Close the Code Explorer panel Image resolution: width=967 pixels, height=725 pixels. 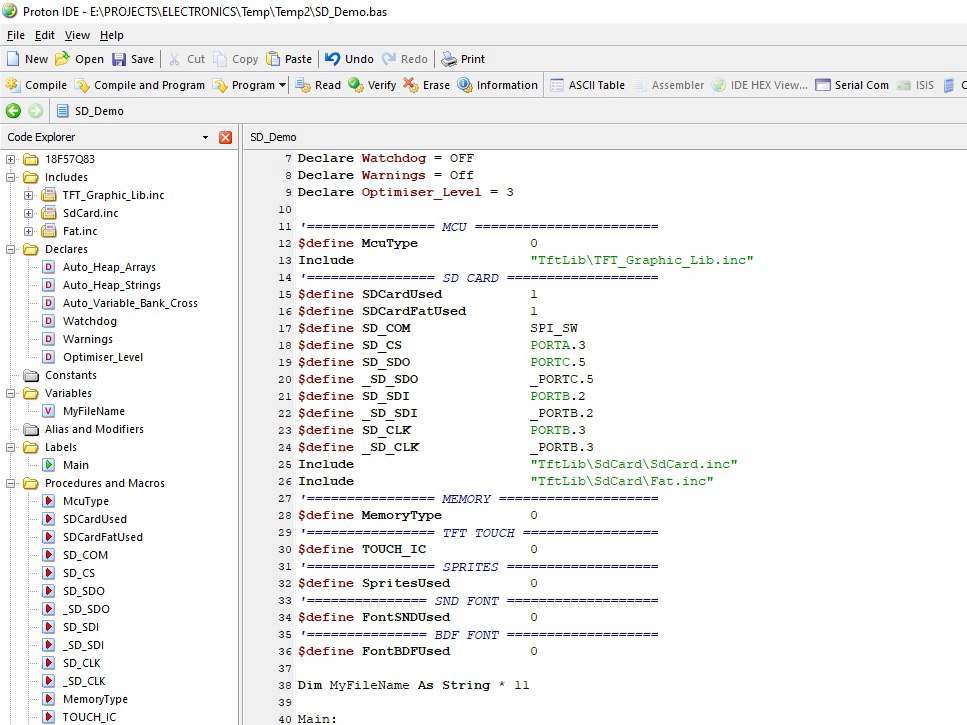[226, 137]
